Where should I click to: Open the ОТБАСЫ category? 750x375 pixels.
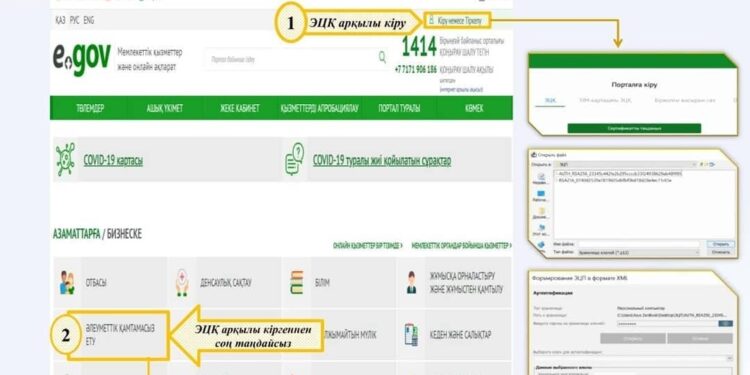[96, 283]
